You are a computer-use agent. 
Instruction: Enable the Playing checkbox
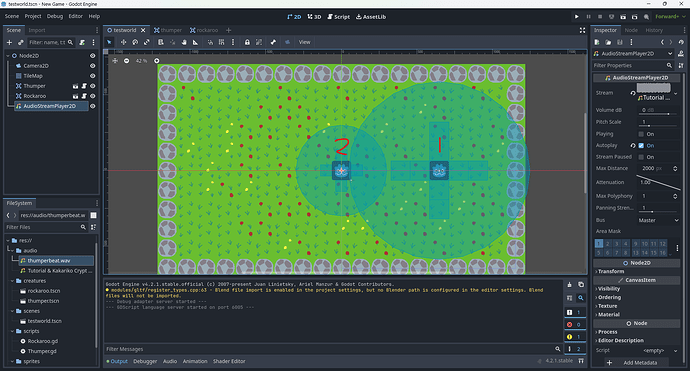click(641, 134)
